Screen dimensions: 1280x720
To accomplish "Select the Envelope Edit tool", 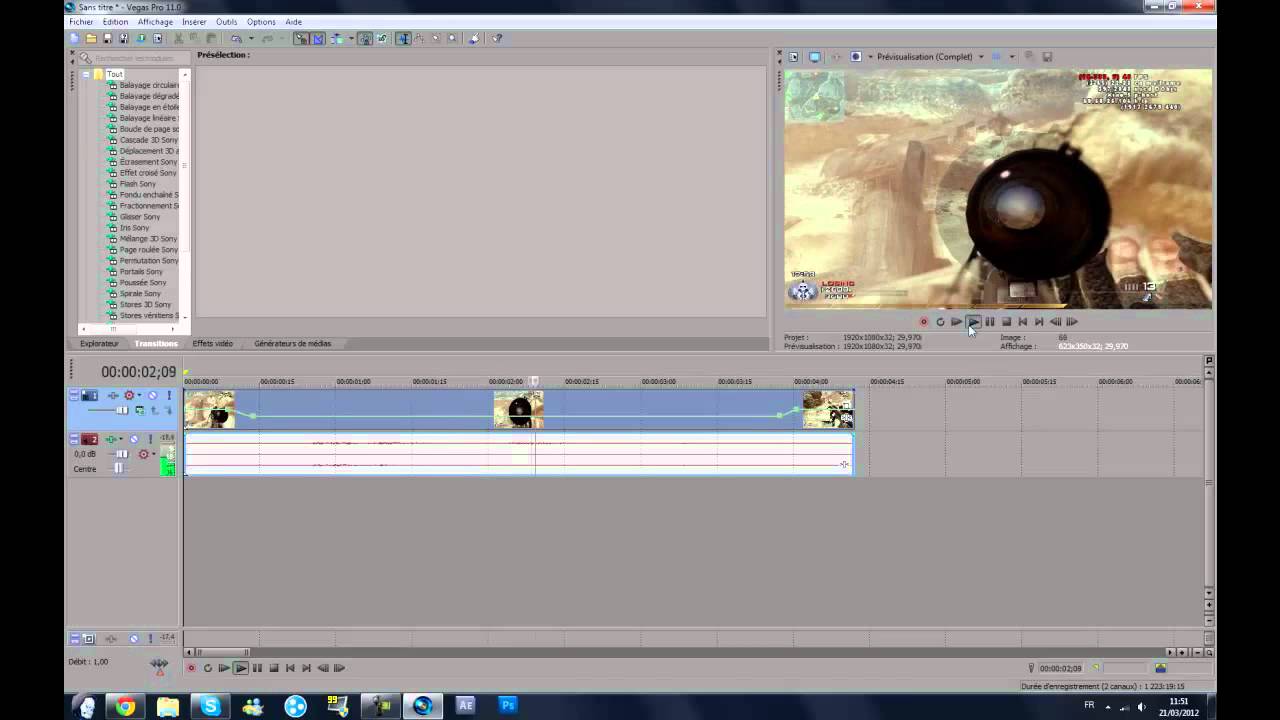I will click(419, 38).
